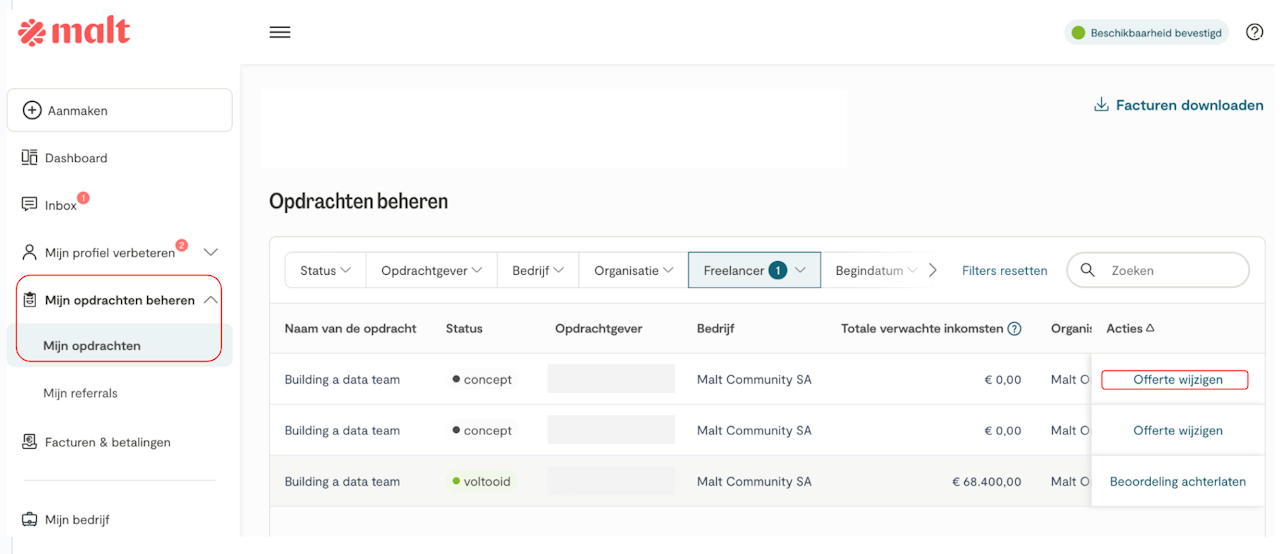Image resolution: width=1280 pixels, height=554 pixels.
Task: Click the help question mark icon
Action: tap(1254, 32)
